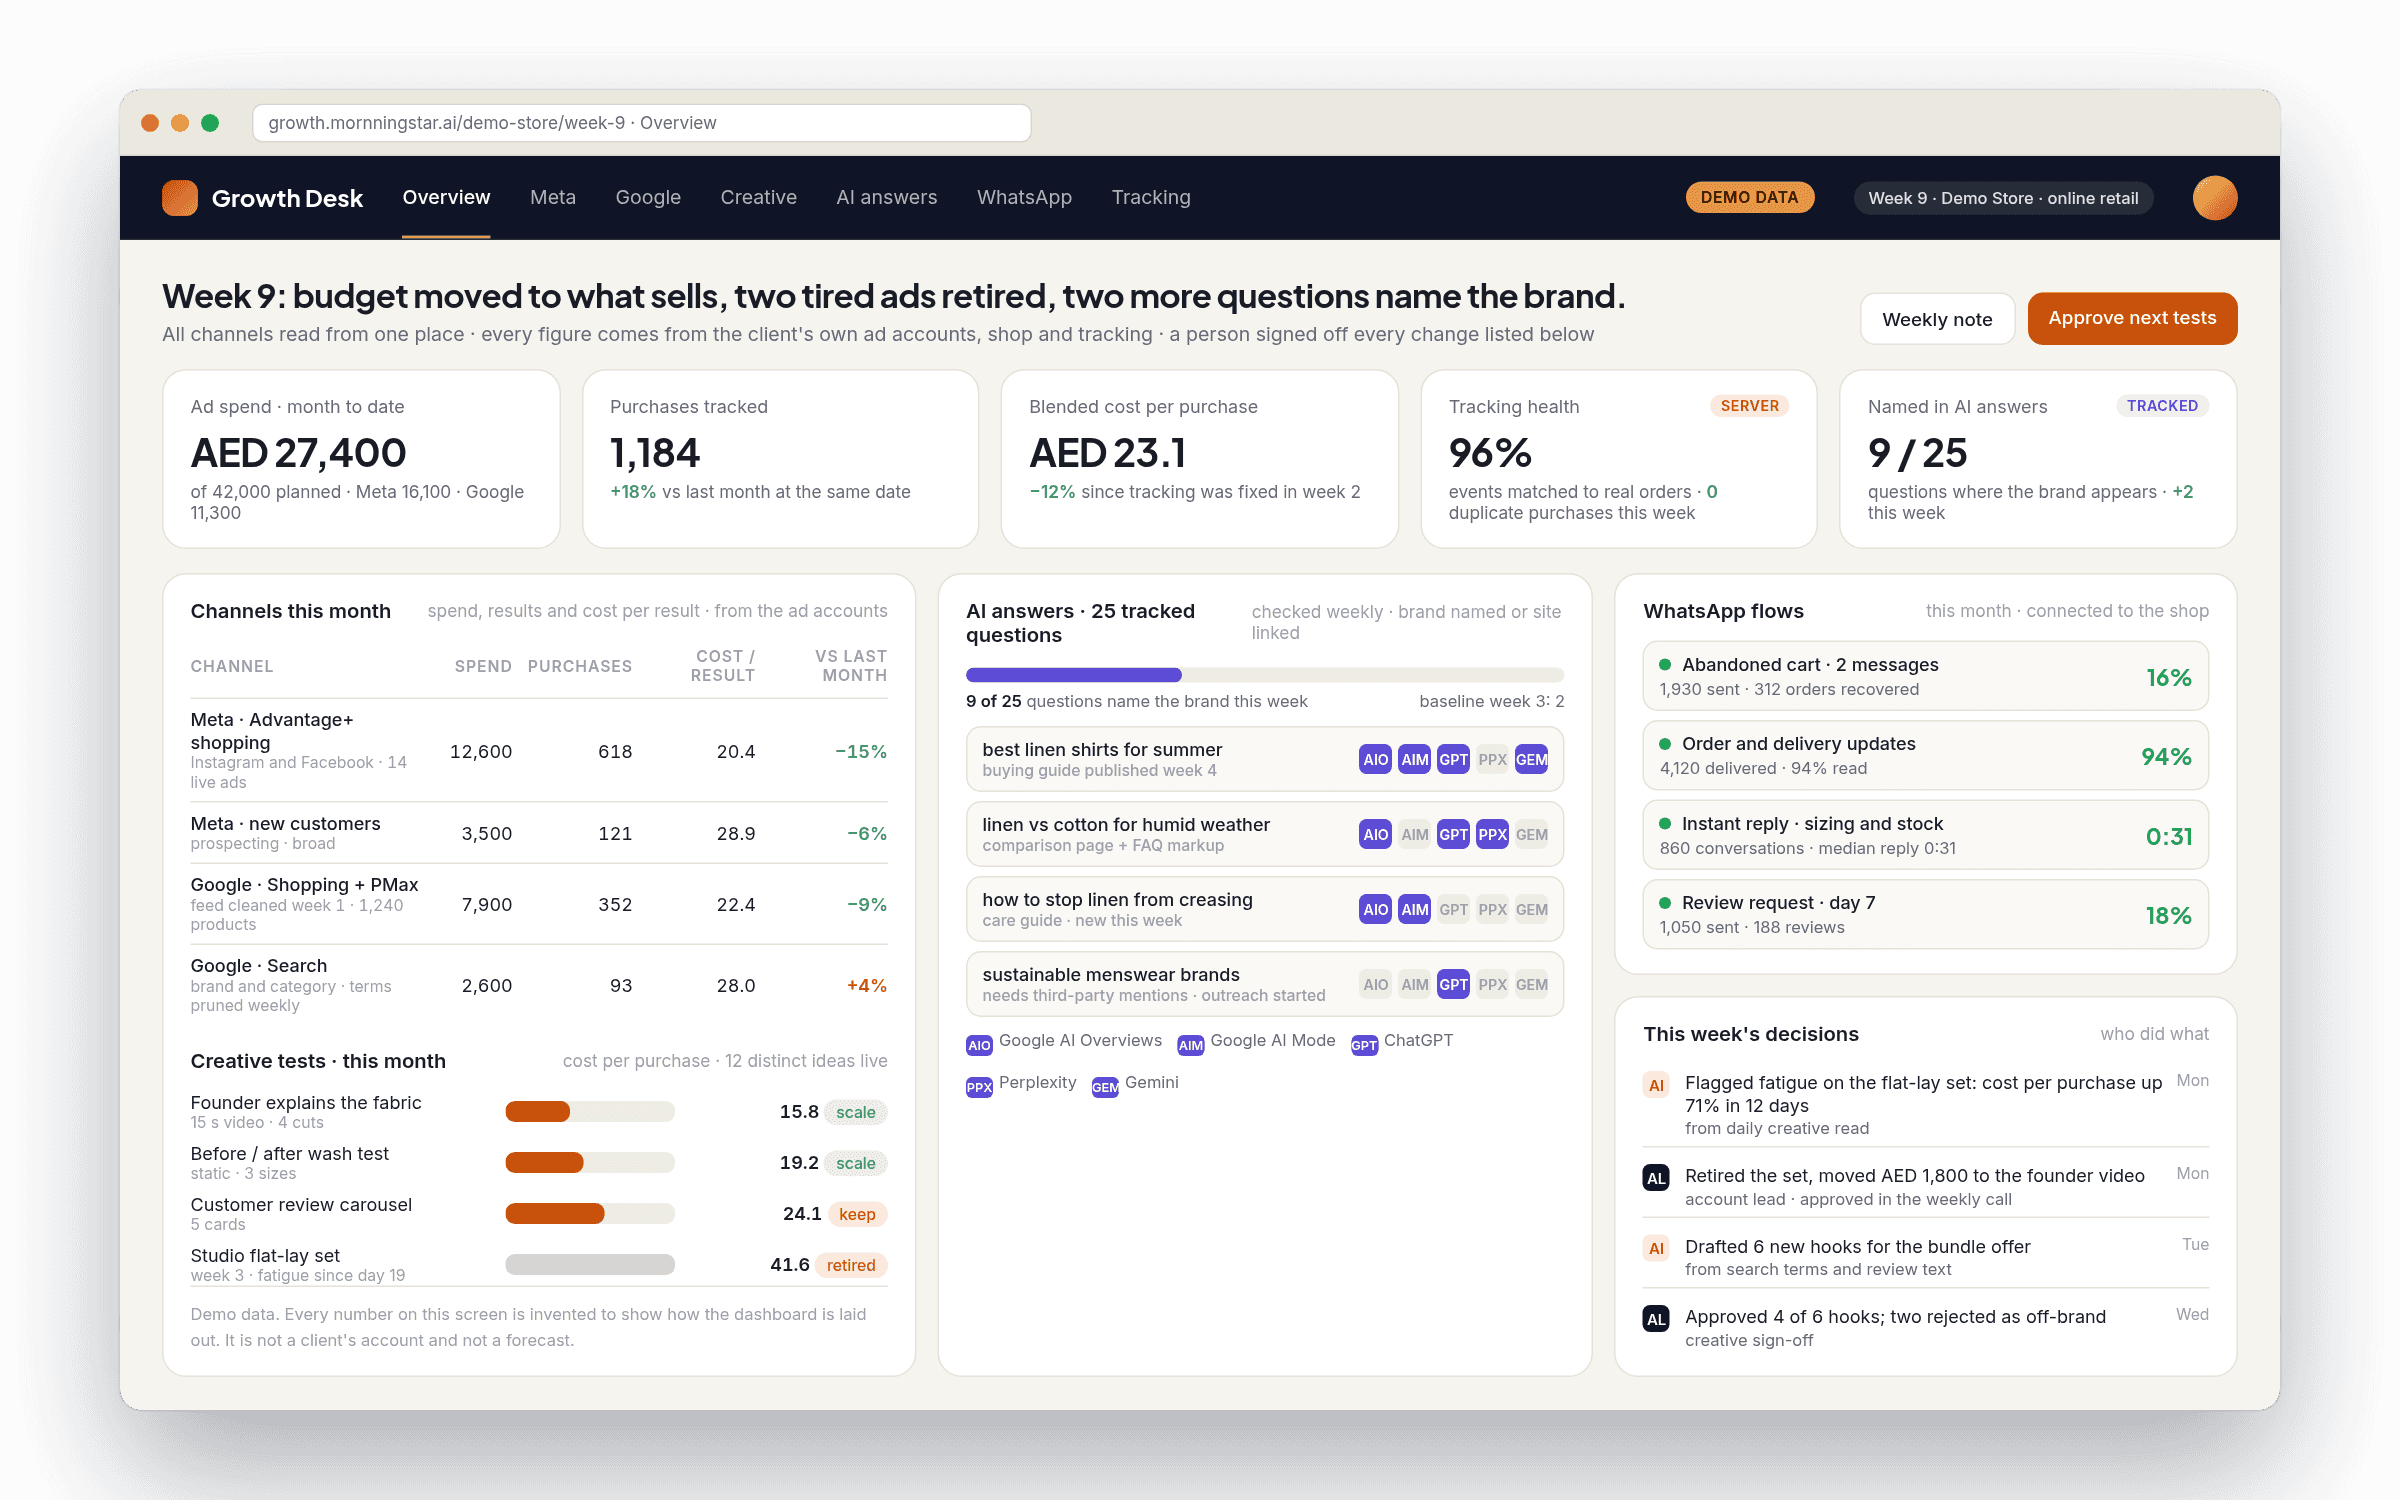
Task: Click the ChatGPT legend icon
Action: coord(1364,1045)
